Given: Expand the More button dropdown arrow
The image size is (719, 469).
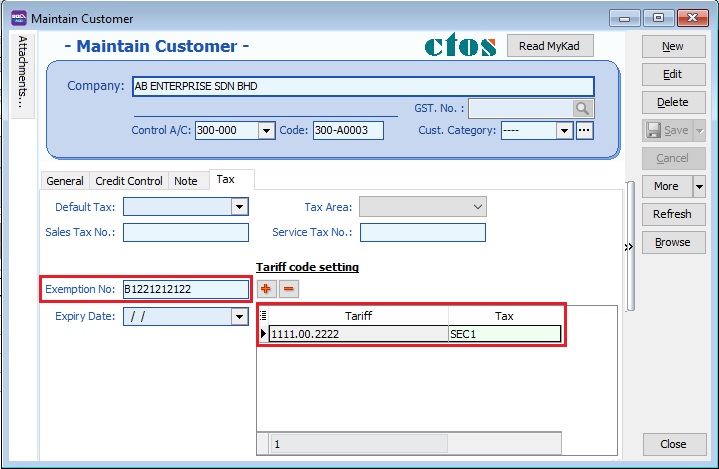Looking at the screenshot, I should (x=699, y=186).
